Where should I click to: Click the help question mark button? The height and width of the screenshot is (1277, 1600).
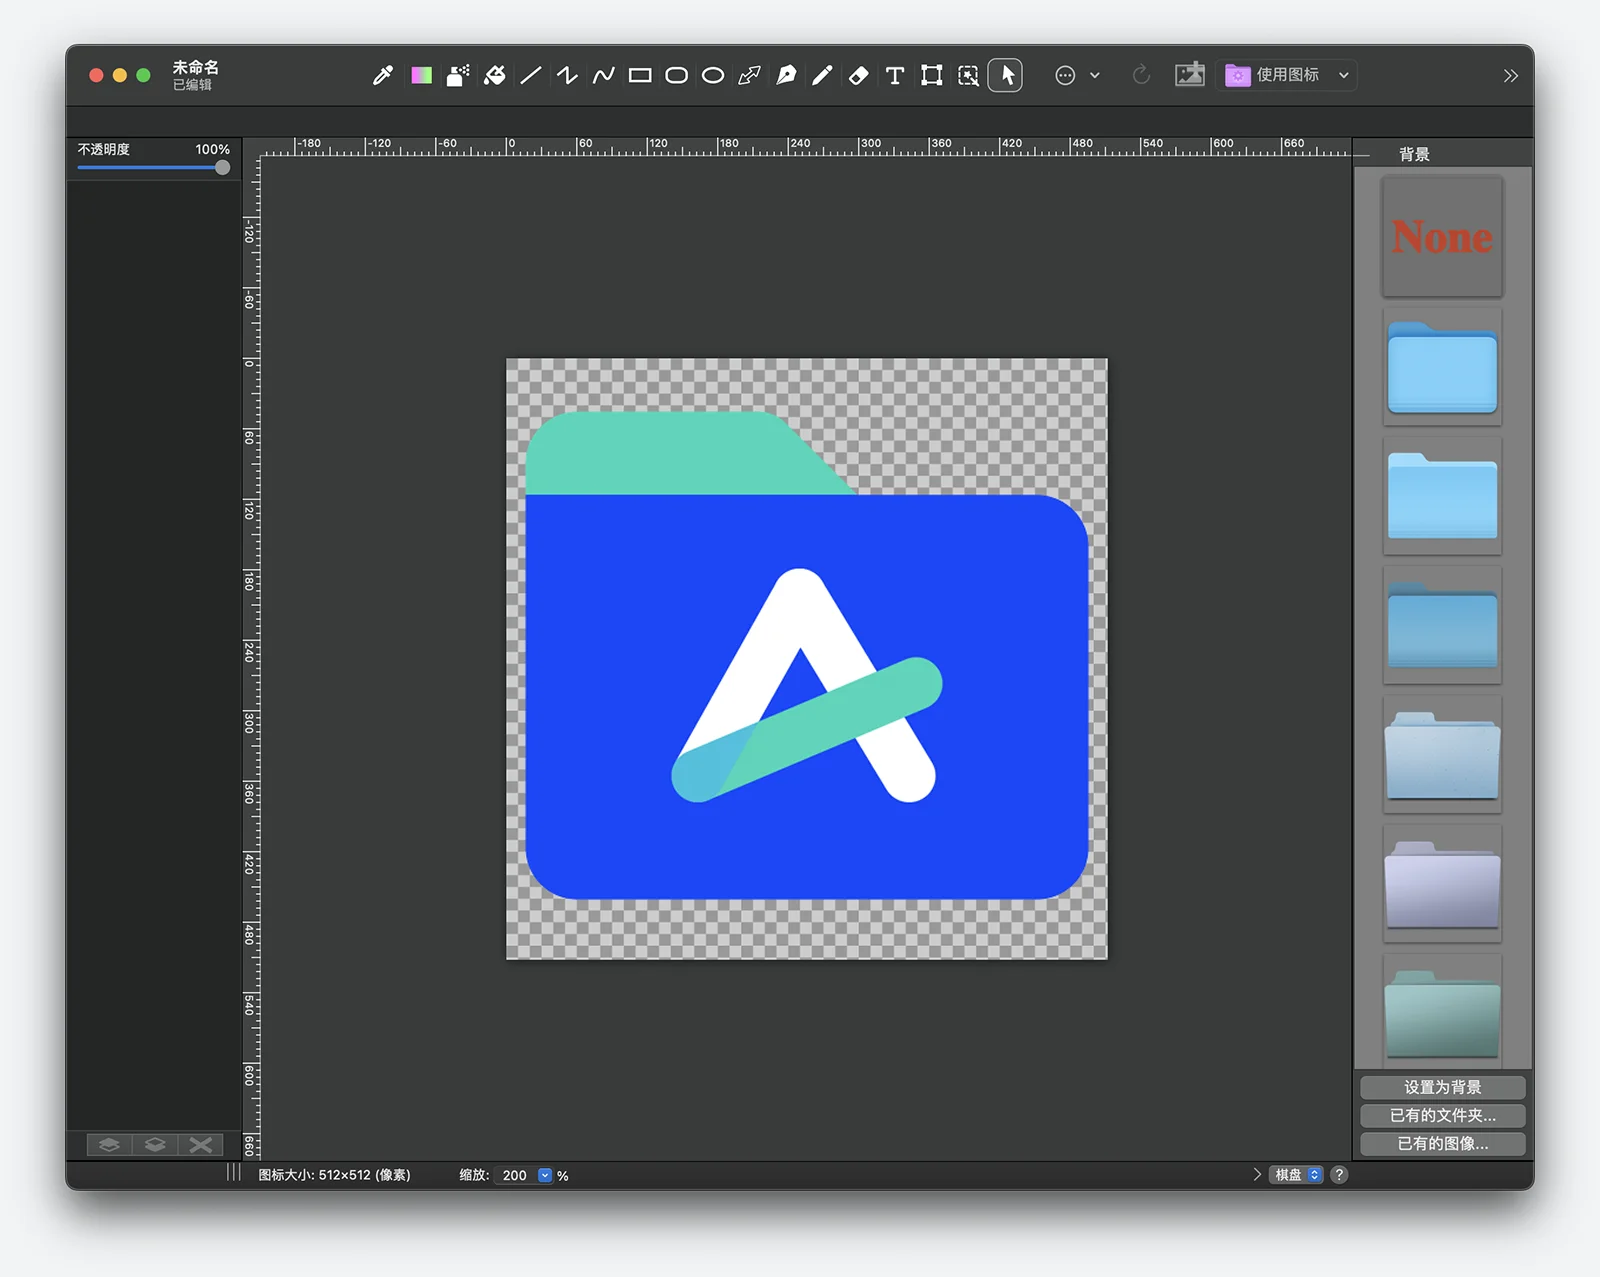click(1340, 1175)
